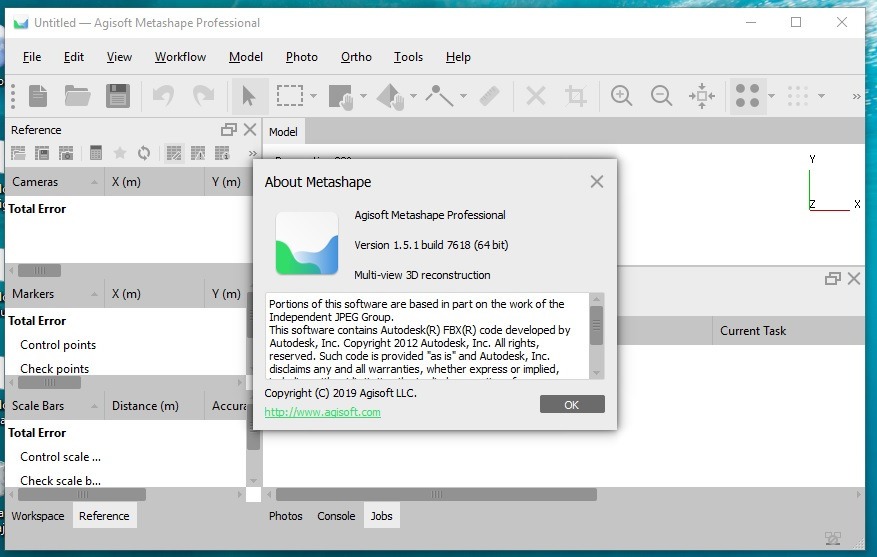
Task: Open the File menu
Action: point(32,57)
